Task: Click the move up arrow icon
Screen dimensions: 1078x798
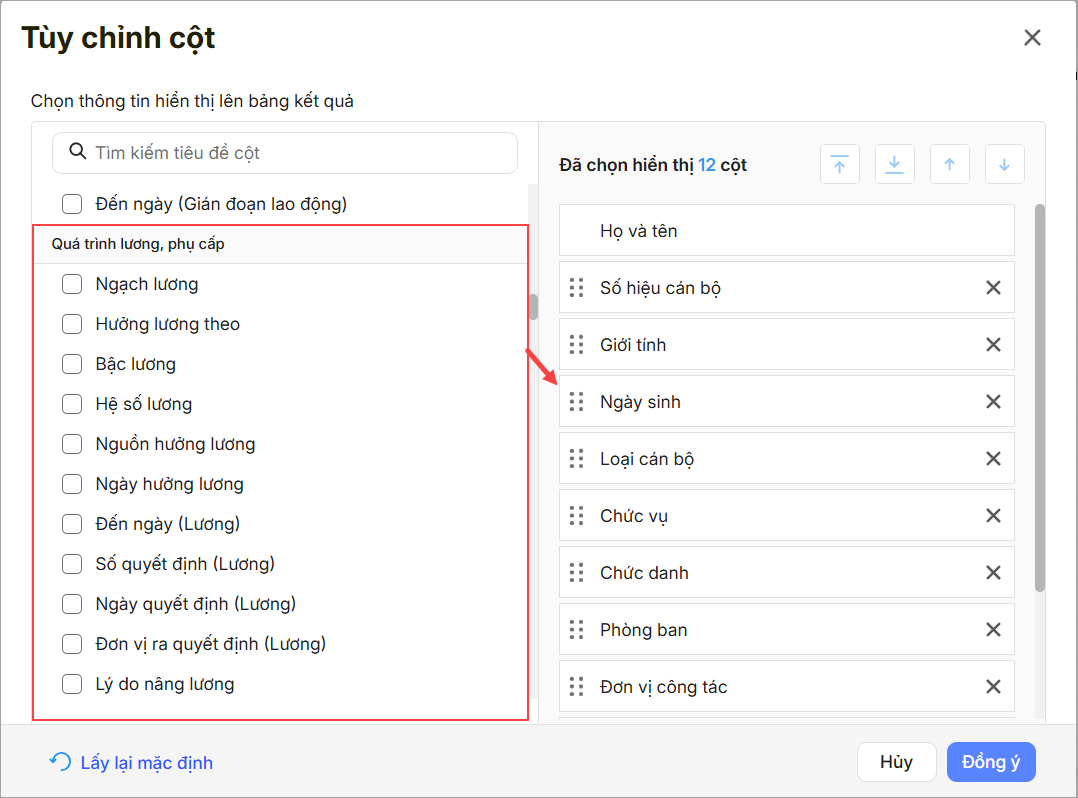Action: point(949,165)
